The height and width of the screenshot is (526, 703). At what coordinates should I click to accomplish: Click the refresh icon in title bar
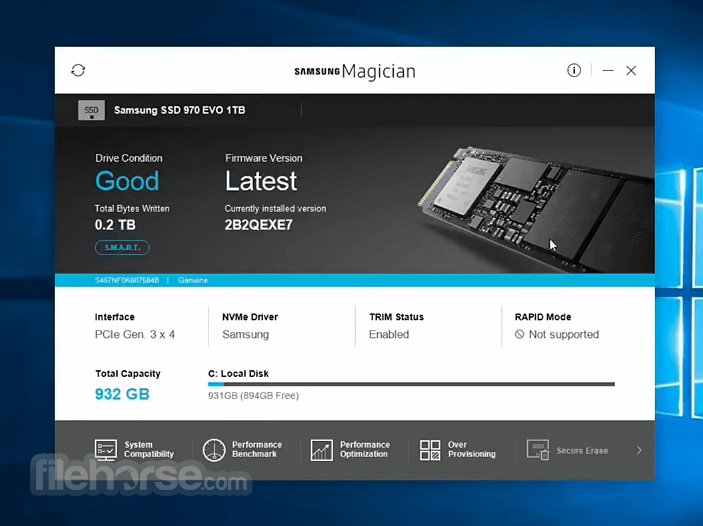[78, 70]
